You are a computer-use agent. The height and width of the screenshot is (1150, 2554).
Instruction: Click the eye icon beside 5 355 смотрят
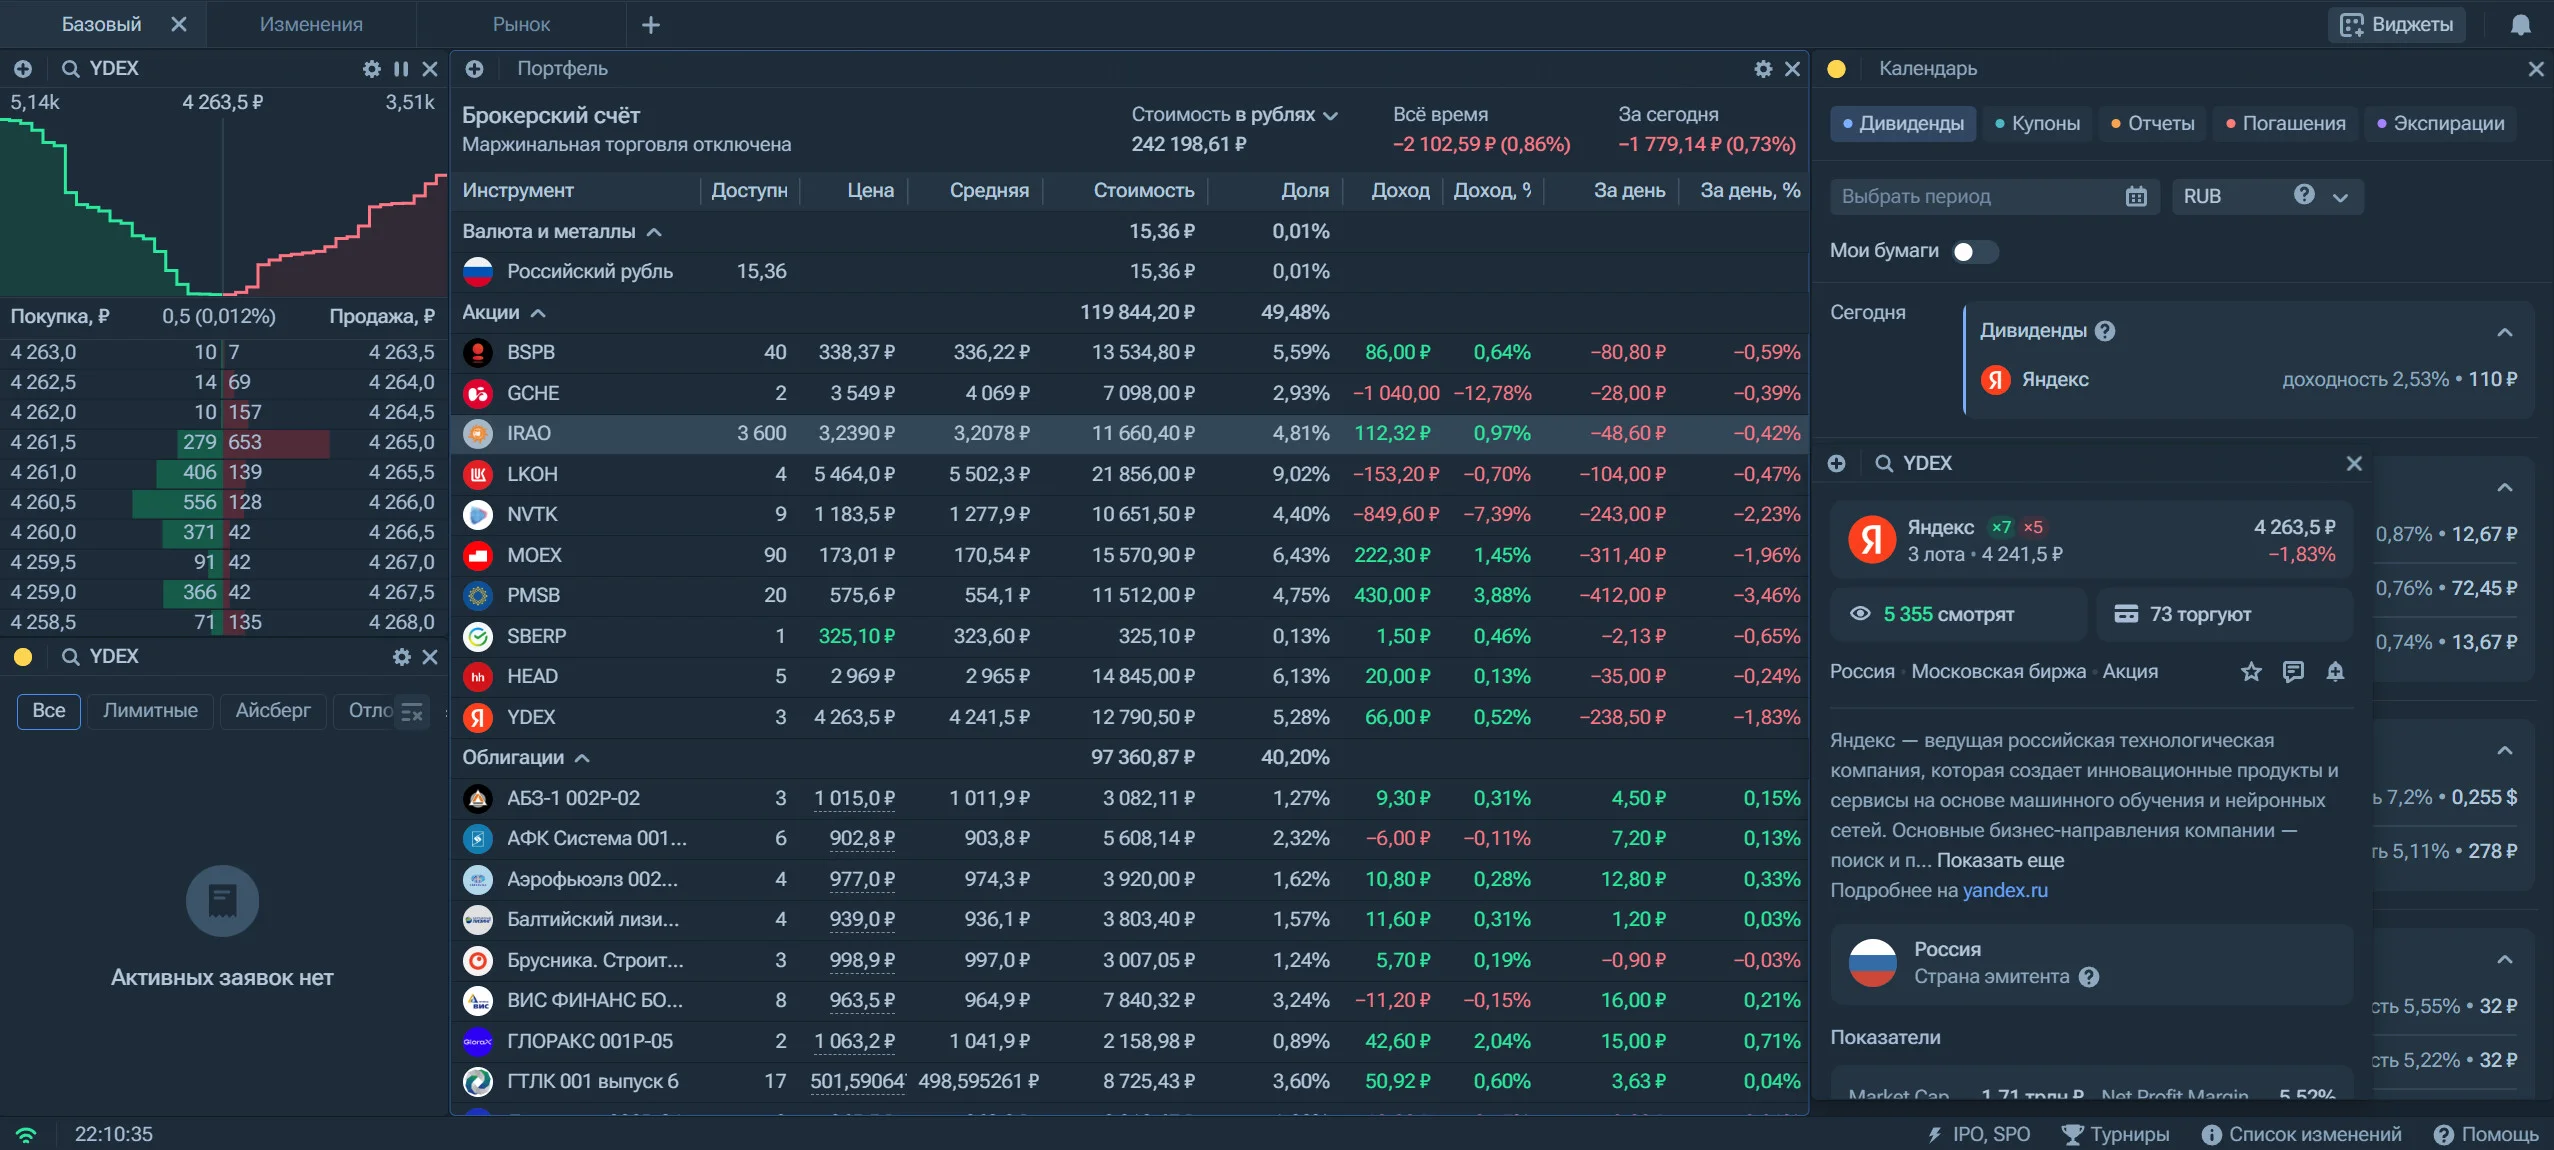[1860, 614]
